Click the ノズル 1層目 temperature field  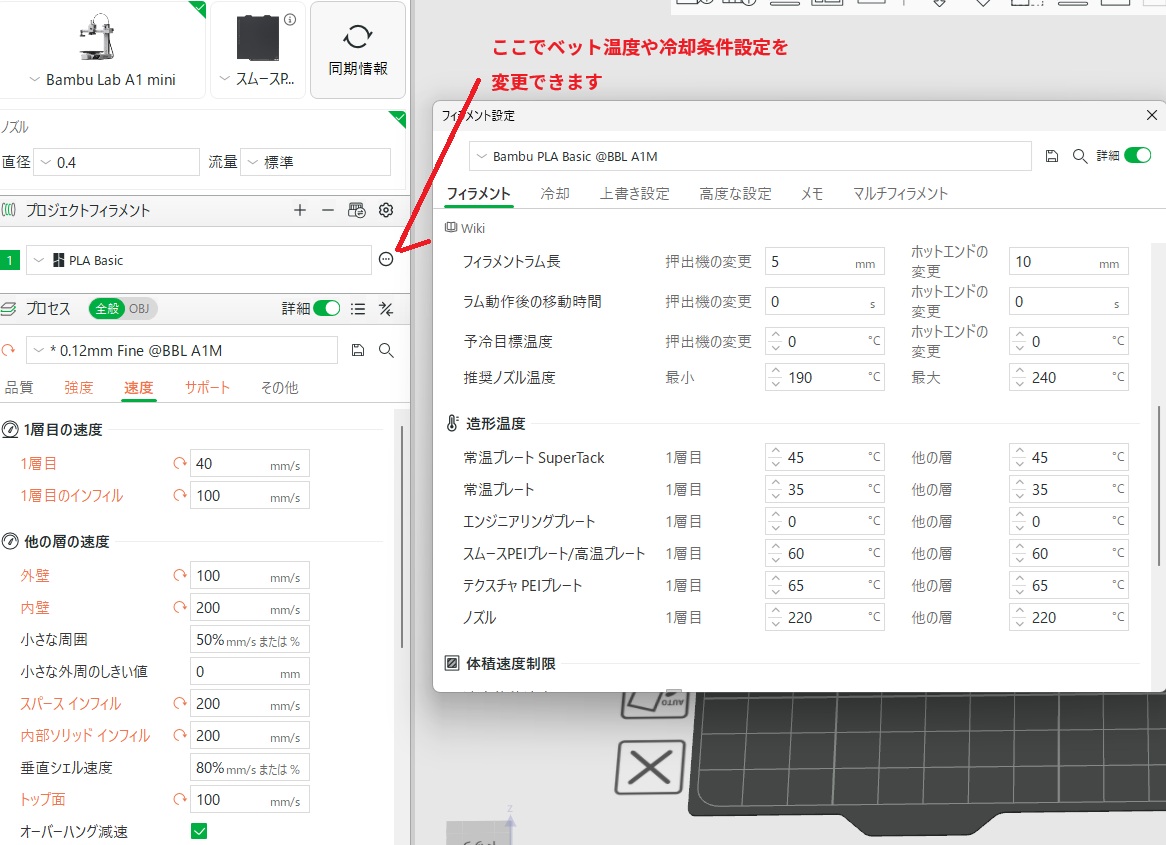820,617
